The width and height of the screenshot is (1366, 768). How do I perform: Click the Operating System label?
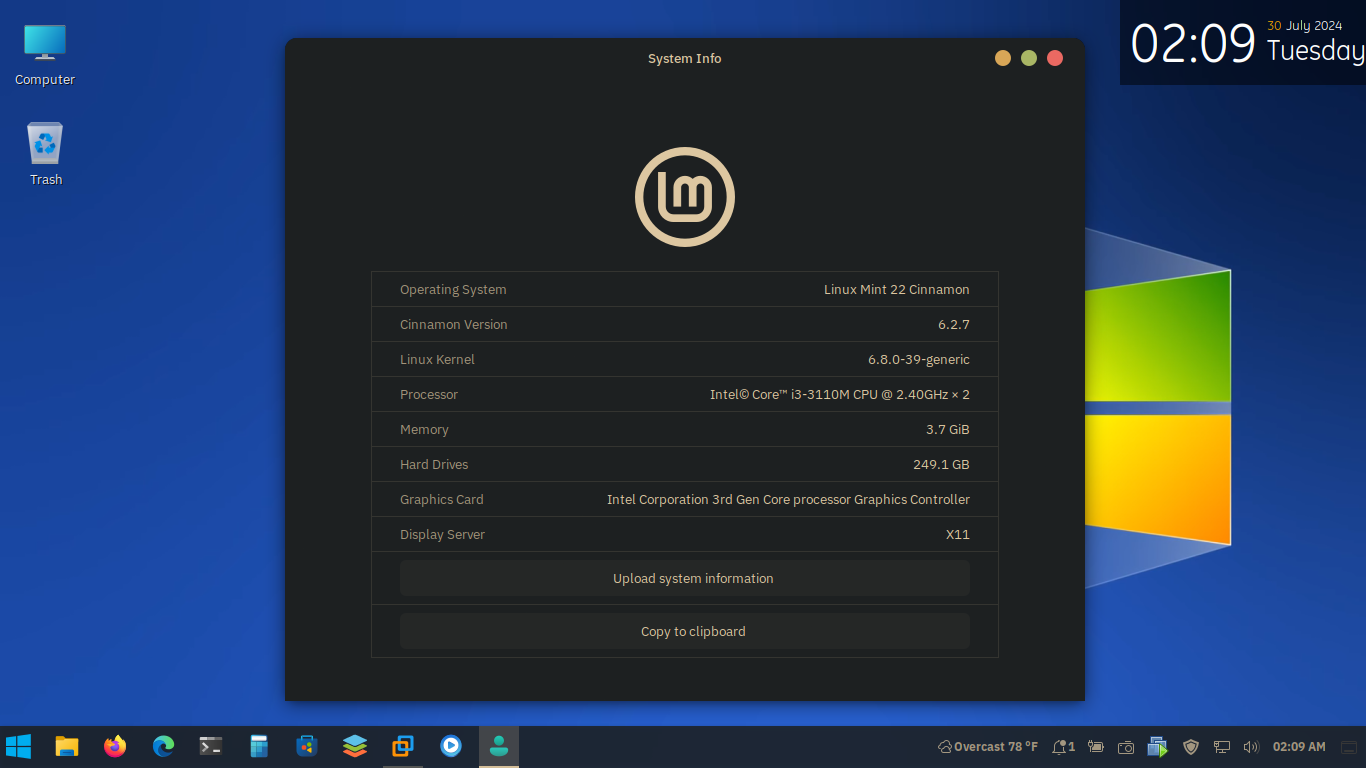pos(453,289)
